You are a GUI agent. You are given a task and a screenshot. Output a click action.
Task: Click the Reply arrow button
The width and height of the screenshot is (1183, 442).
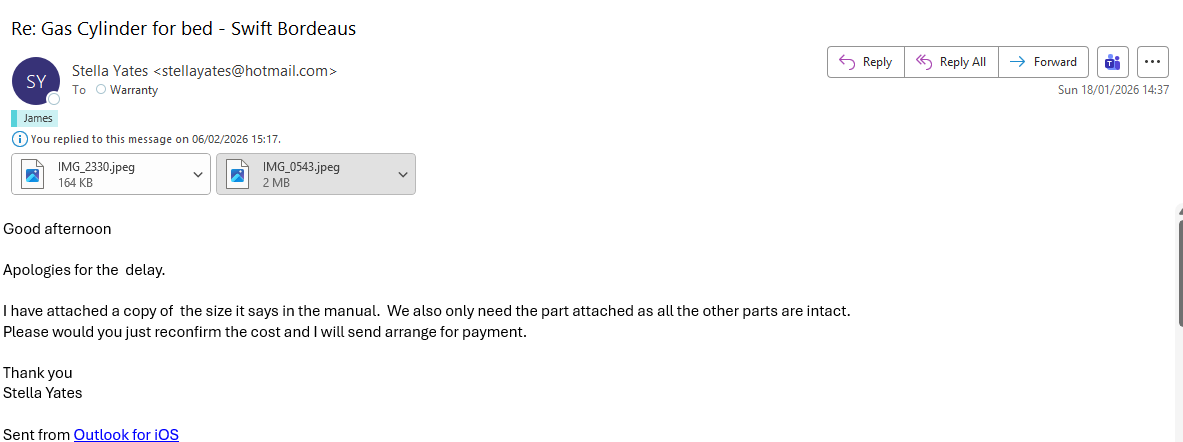pos(866,62)
